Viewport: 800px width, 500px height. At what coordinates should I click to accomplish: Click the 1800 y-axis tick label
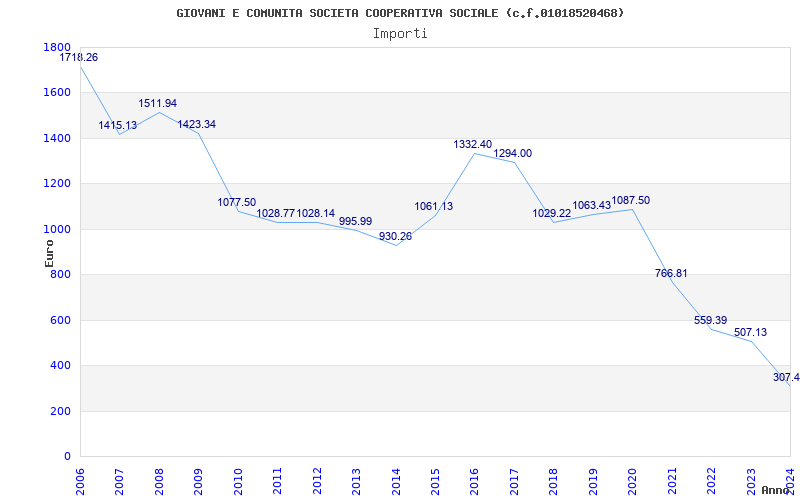coord(57,47)
